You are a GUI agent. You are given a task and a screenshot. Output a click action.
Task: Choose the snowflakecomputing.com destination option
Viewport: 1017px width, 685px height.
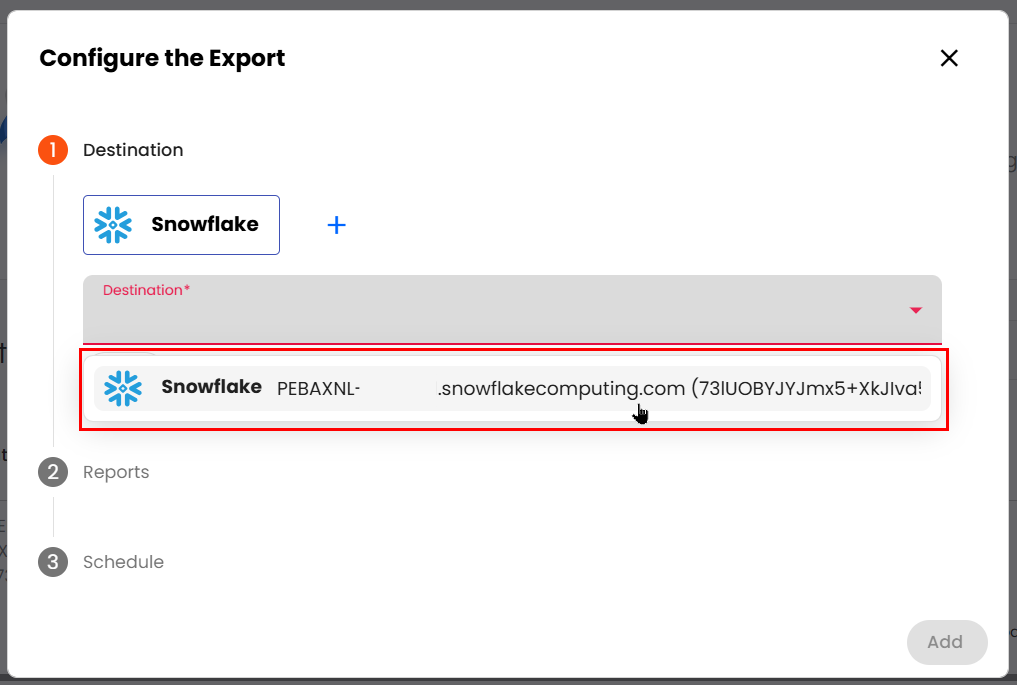click(x=560, y=388)
